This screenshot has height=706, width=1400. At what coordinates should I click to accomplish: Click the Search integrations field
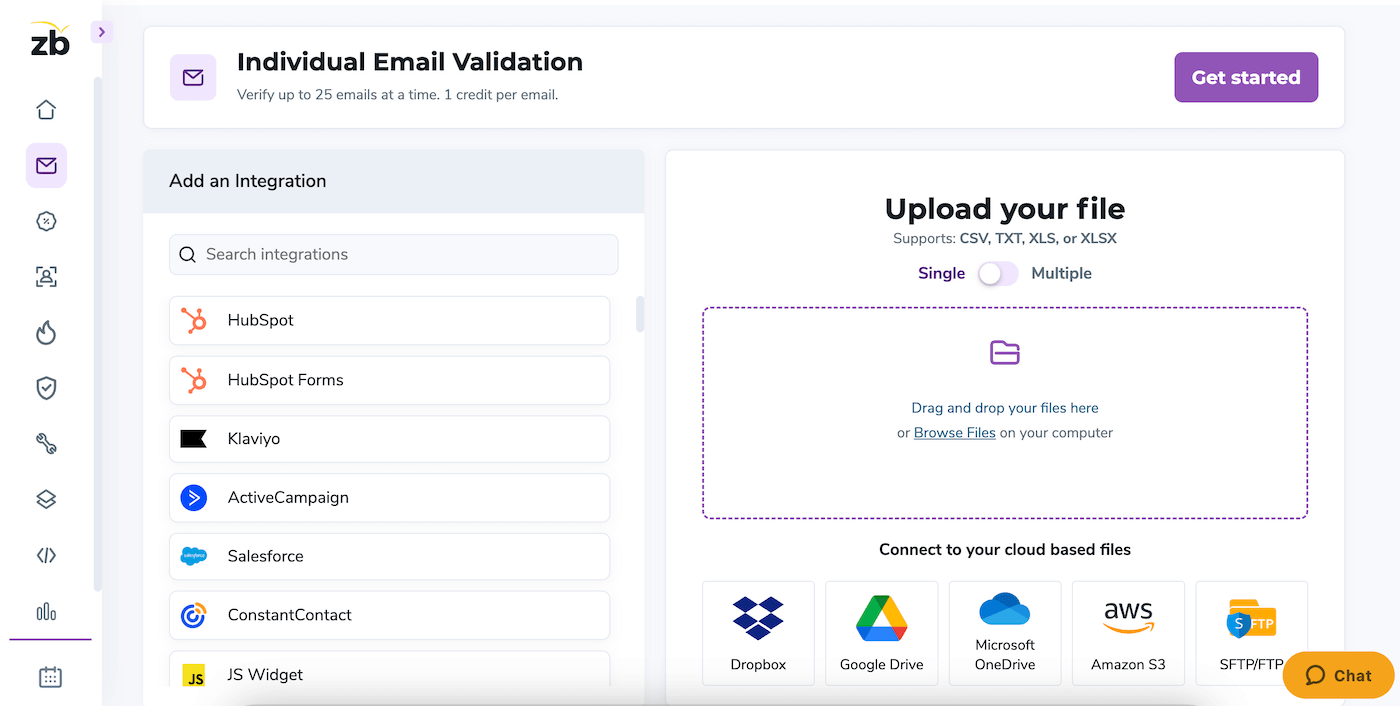click(x=393, y=255)
